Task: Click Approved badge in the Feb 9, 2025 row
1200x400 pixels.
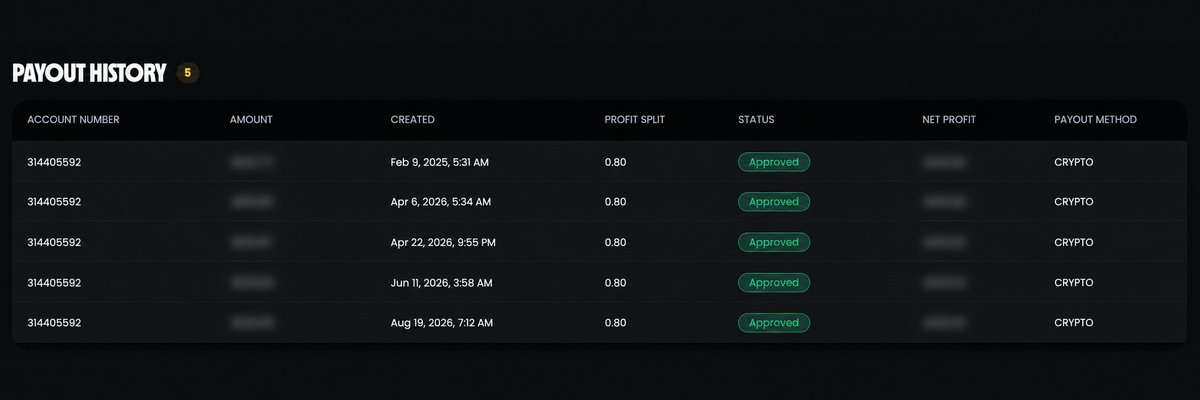Action: pos(774,162)
